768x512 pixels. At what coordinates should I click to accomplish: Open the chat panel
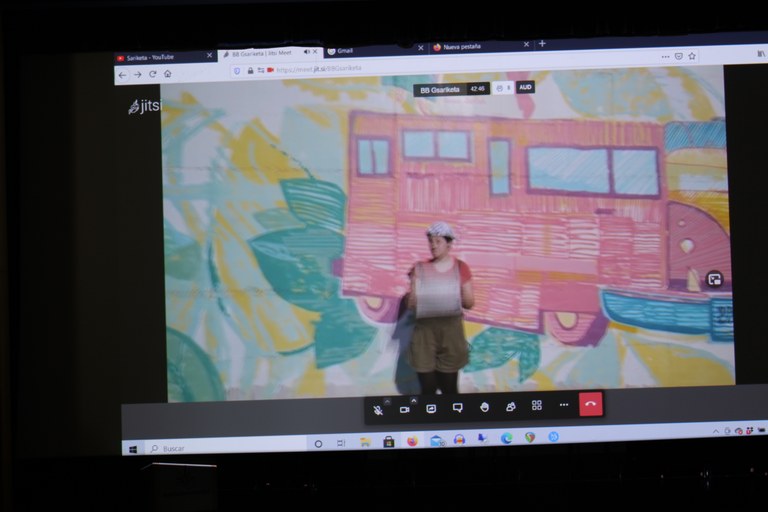tap(457, 407)
